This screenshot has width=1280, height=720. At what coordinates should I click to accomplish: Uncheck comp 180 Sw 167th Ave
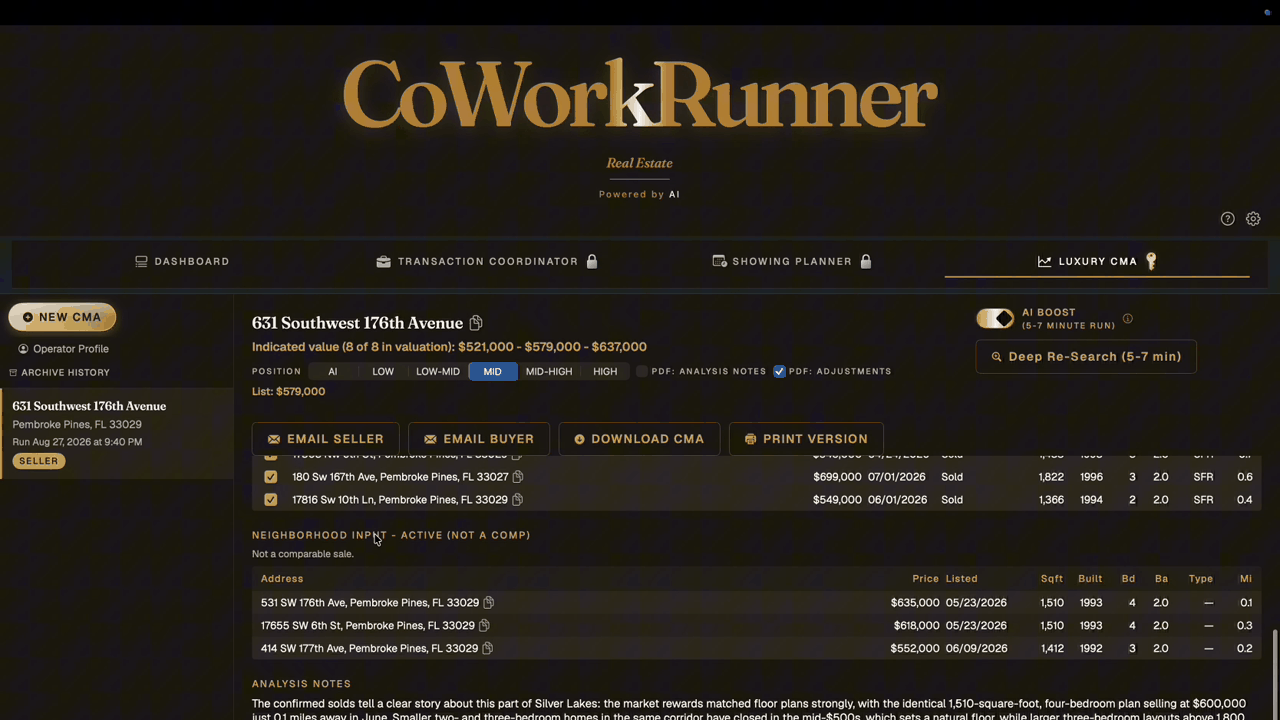pyautogui.click(x=270, y=477)
